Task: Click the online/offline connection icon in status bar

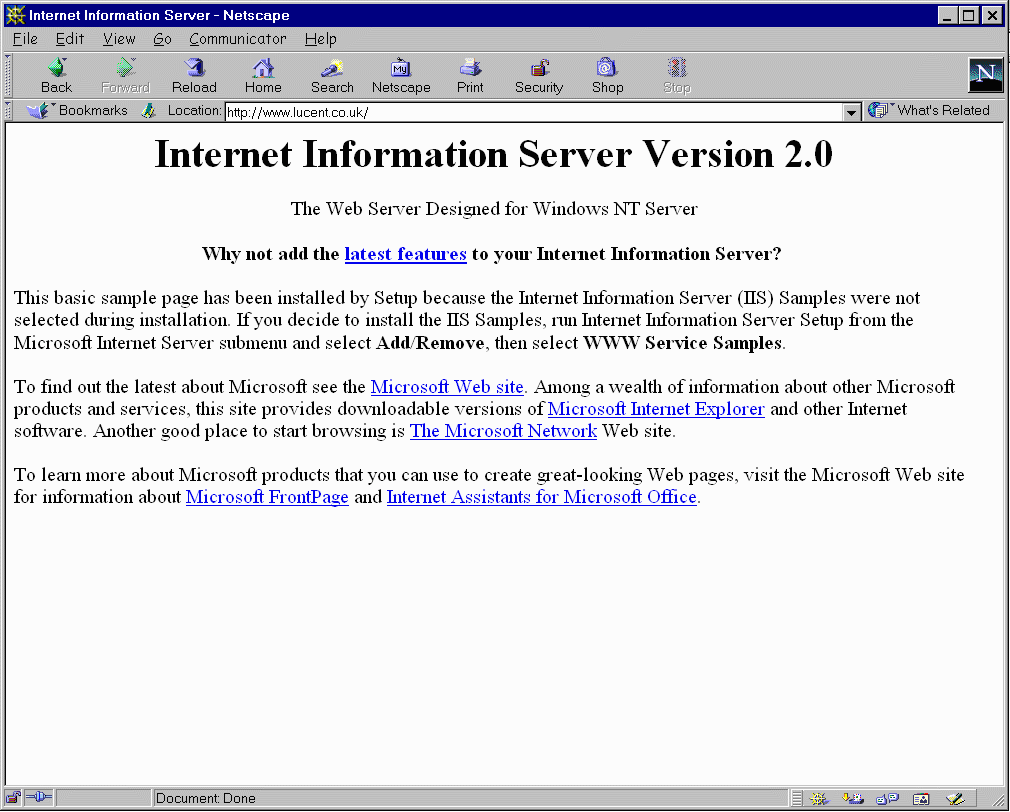Action: pyautogui.click(x=39, y=798)
